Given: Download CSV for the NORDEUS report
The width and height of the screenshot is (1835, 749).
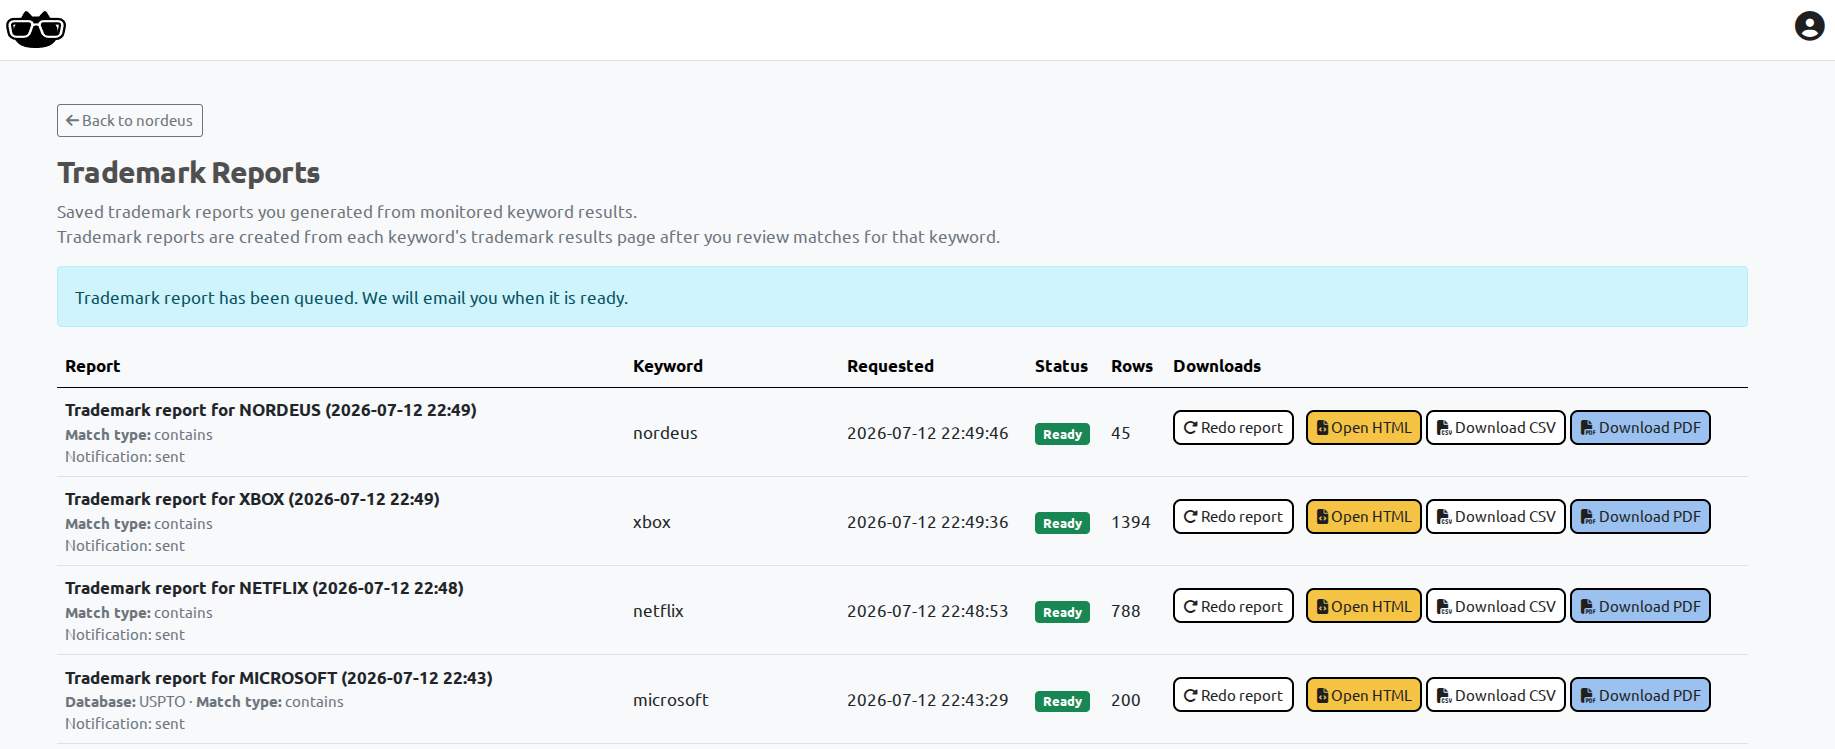Looking at the screenshot, I should [1495, 428].
